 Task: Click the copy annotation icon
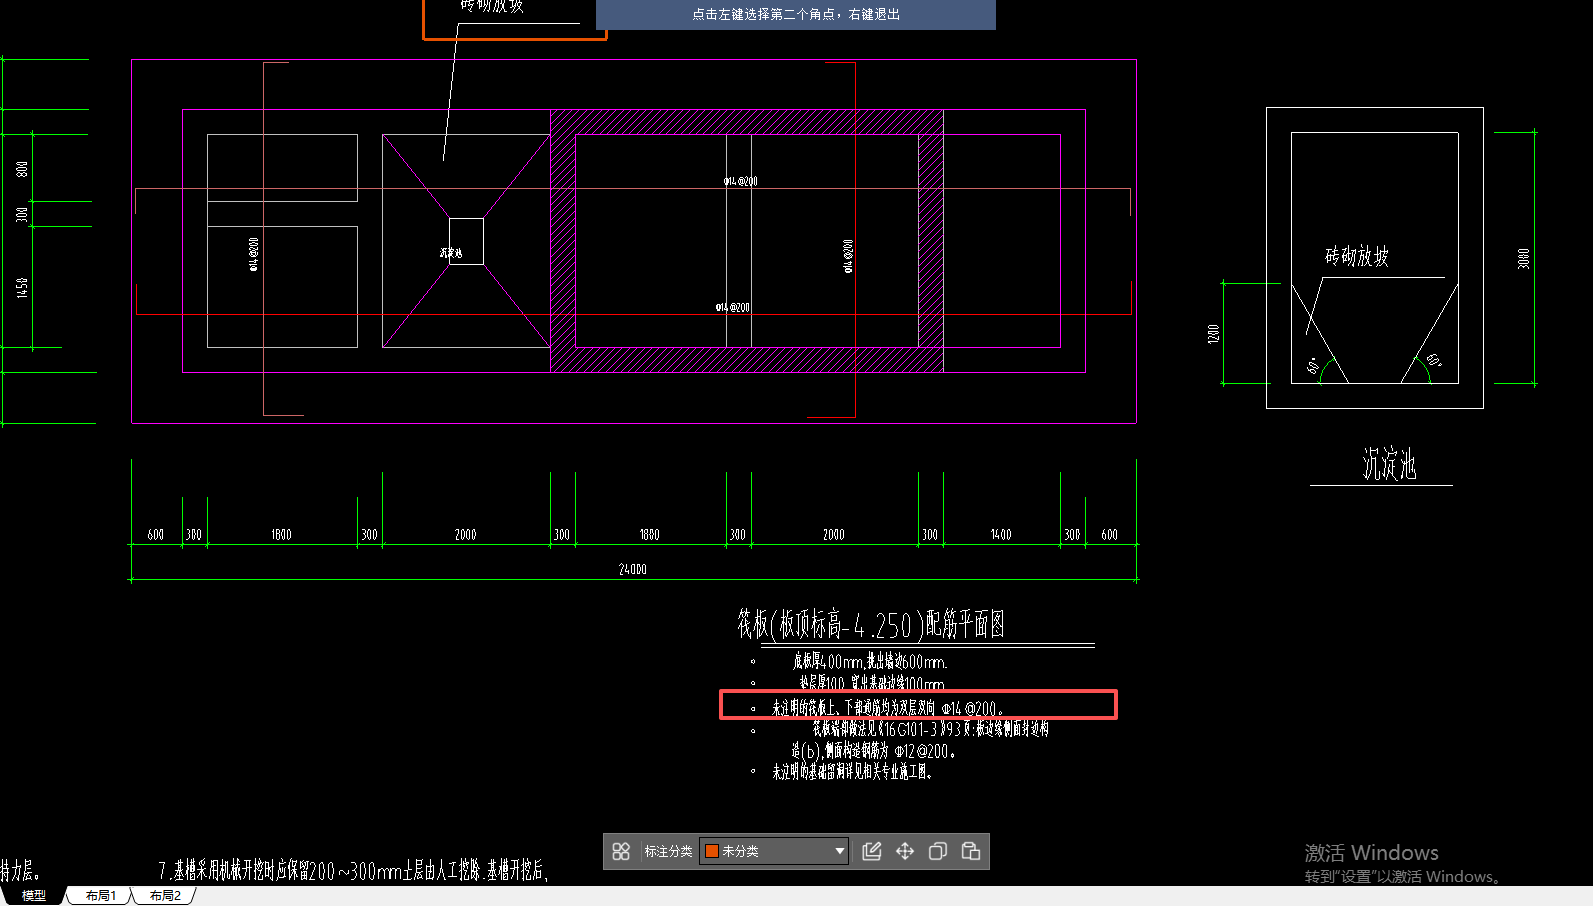pyautogui.click(x=938, y=851)
